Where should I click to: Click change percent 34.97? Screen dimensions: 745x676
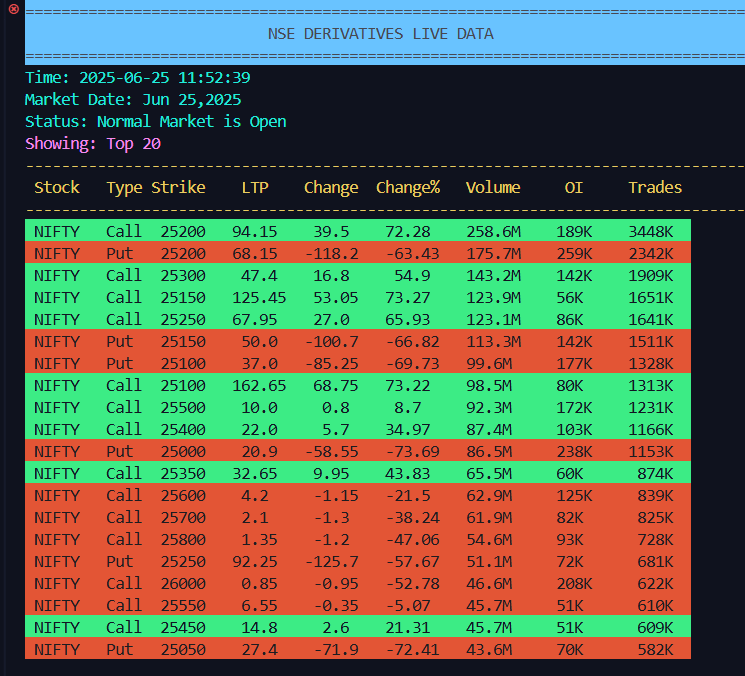[408, 429]
